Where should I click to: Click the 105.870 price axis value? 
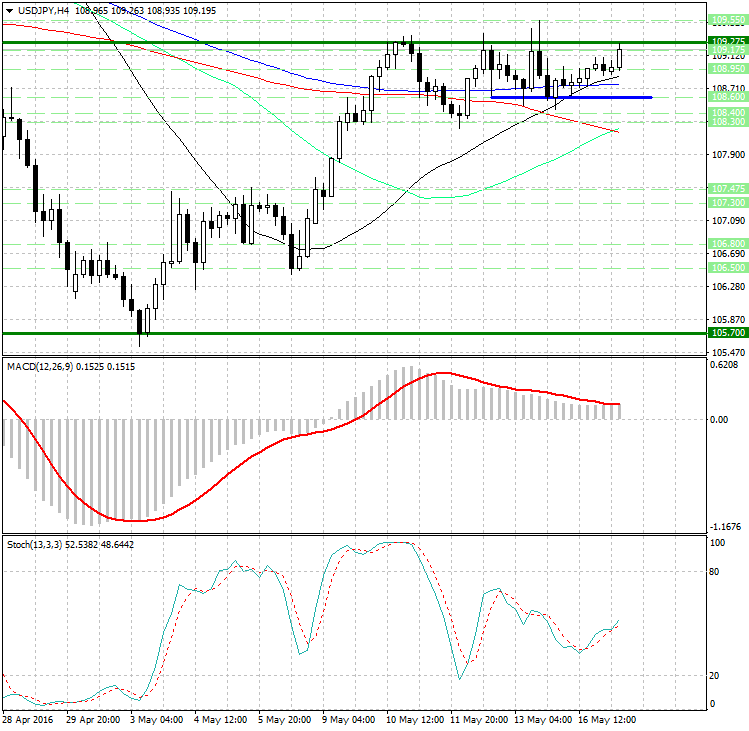pos(728,320)
